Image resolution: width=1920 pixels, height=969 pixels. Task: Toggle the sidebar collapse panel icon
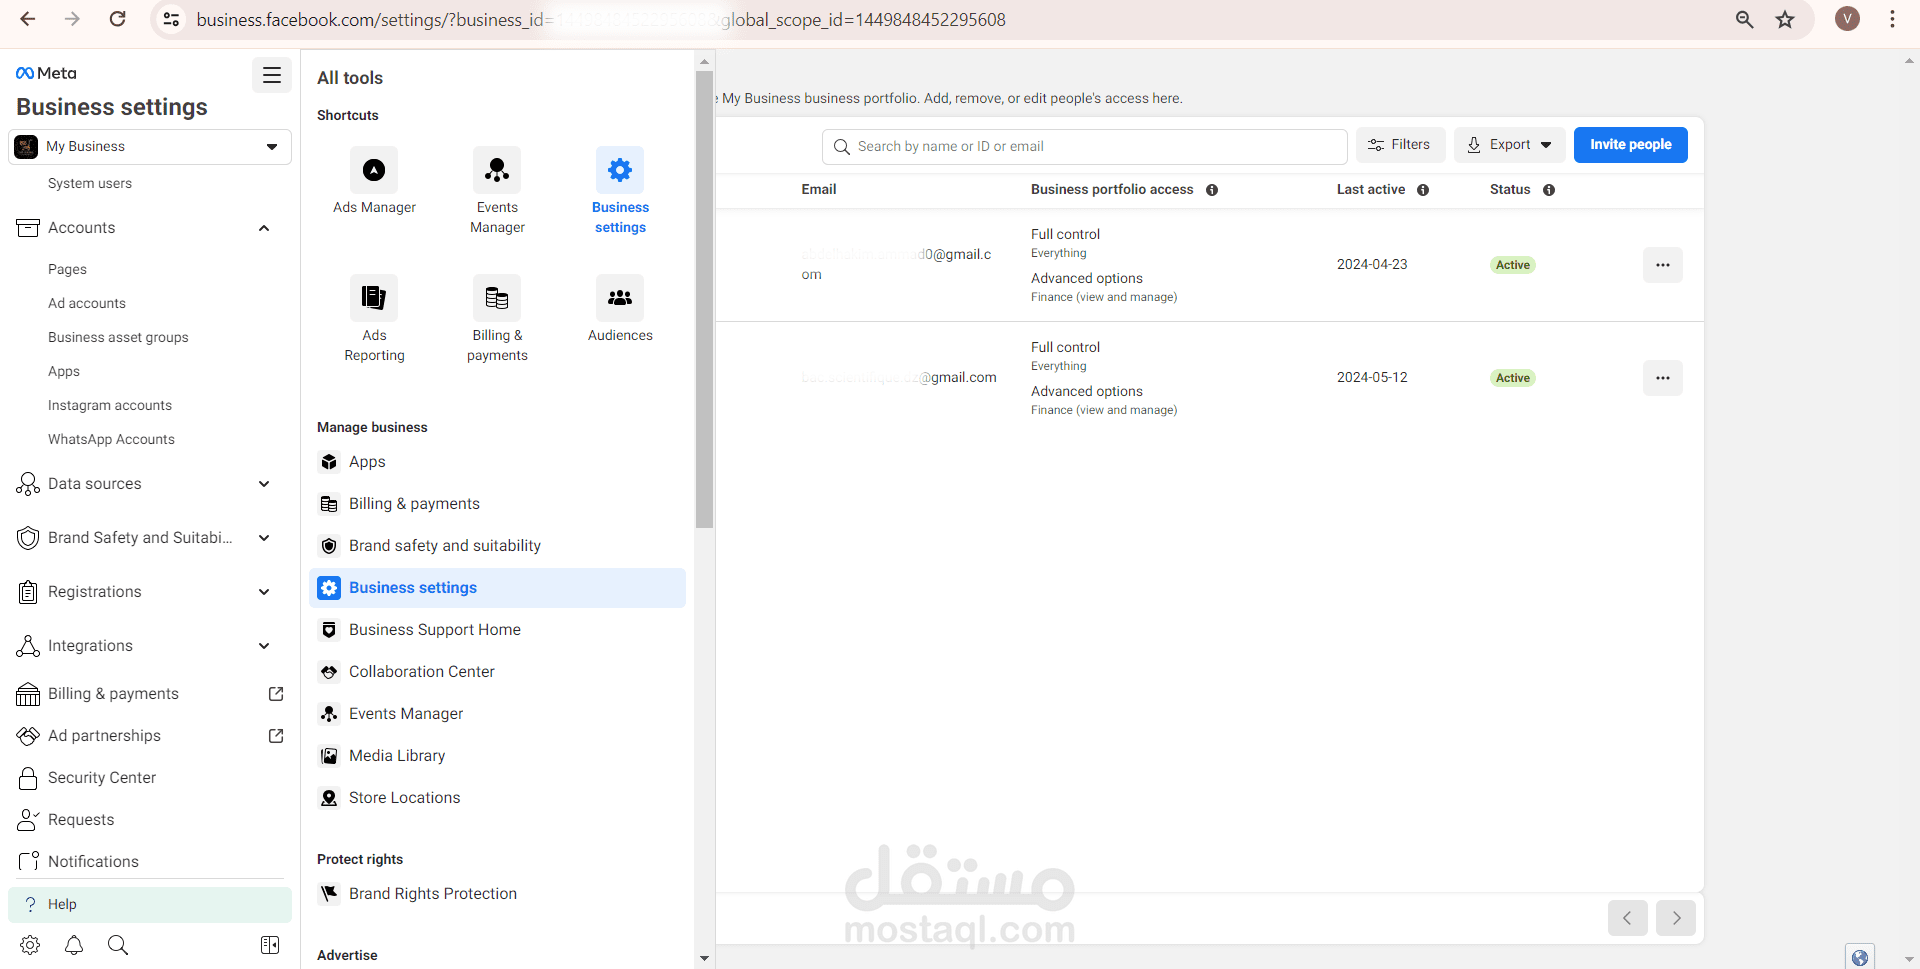click(270, 945)
